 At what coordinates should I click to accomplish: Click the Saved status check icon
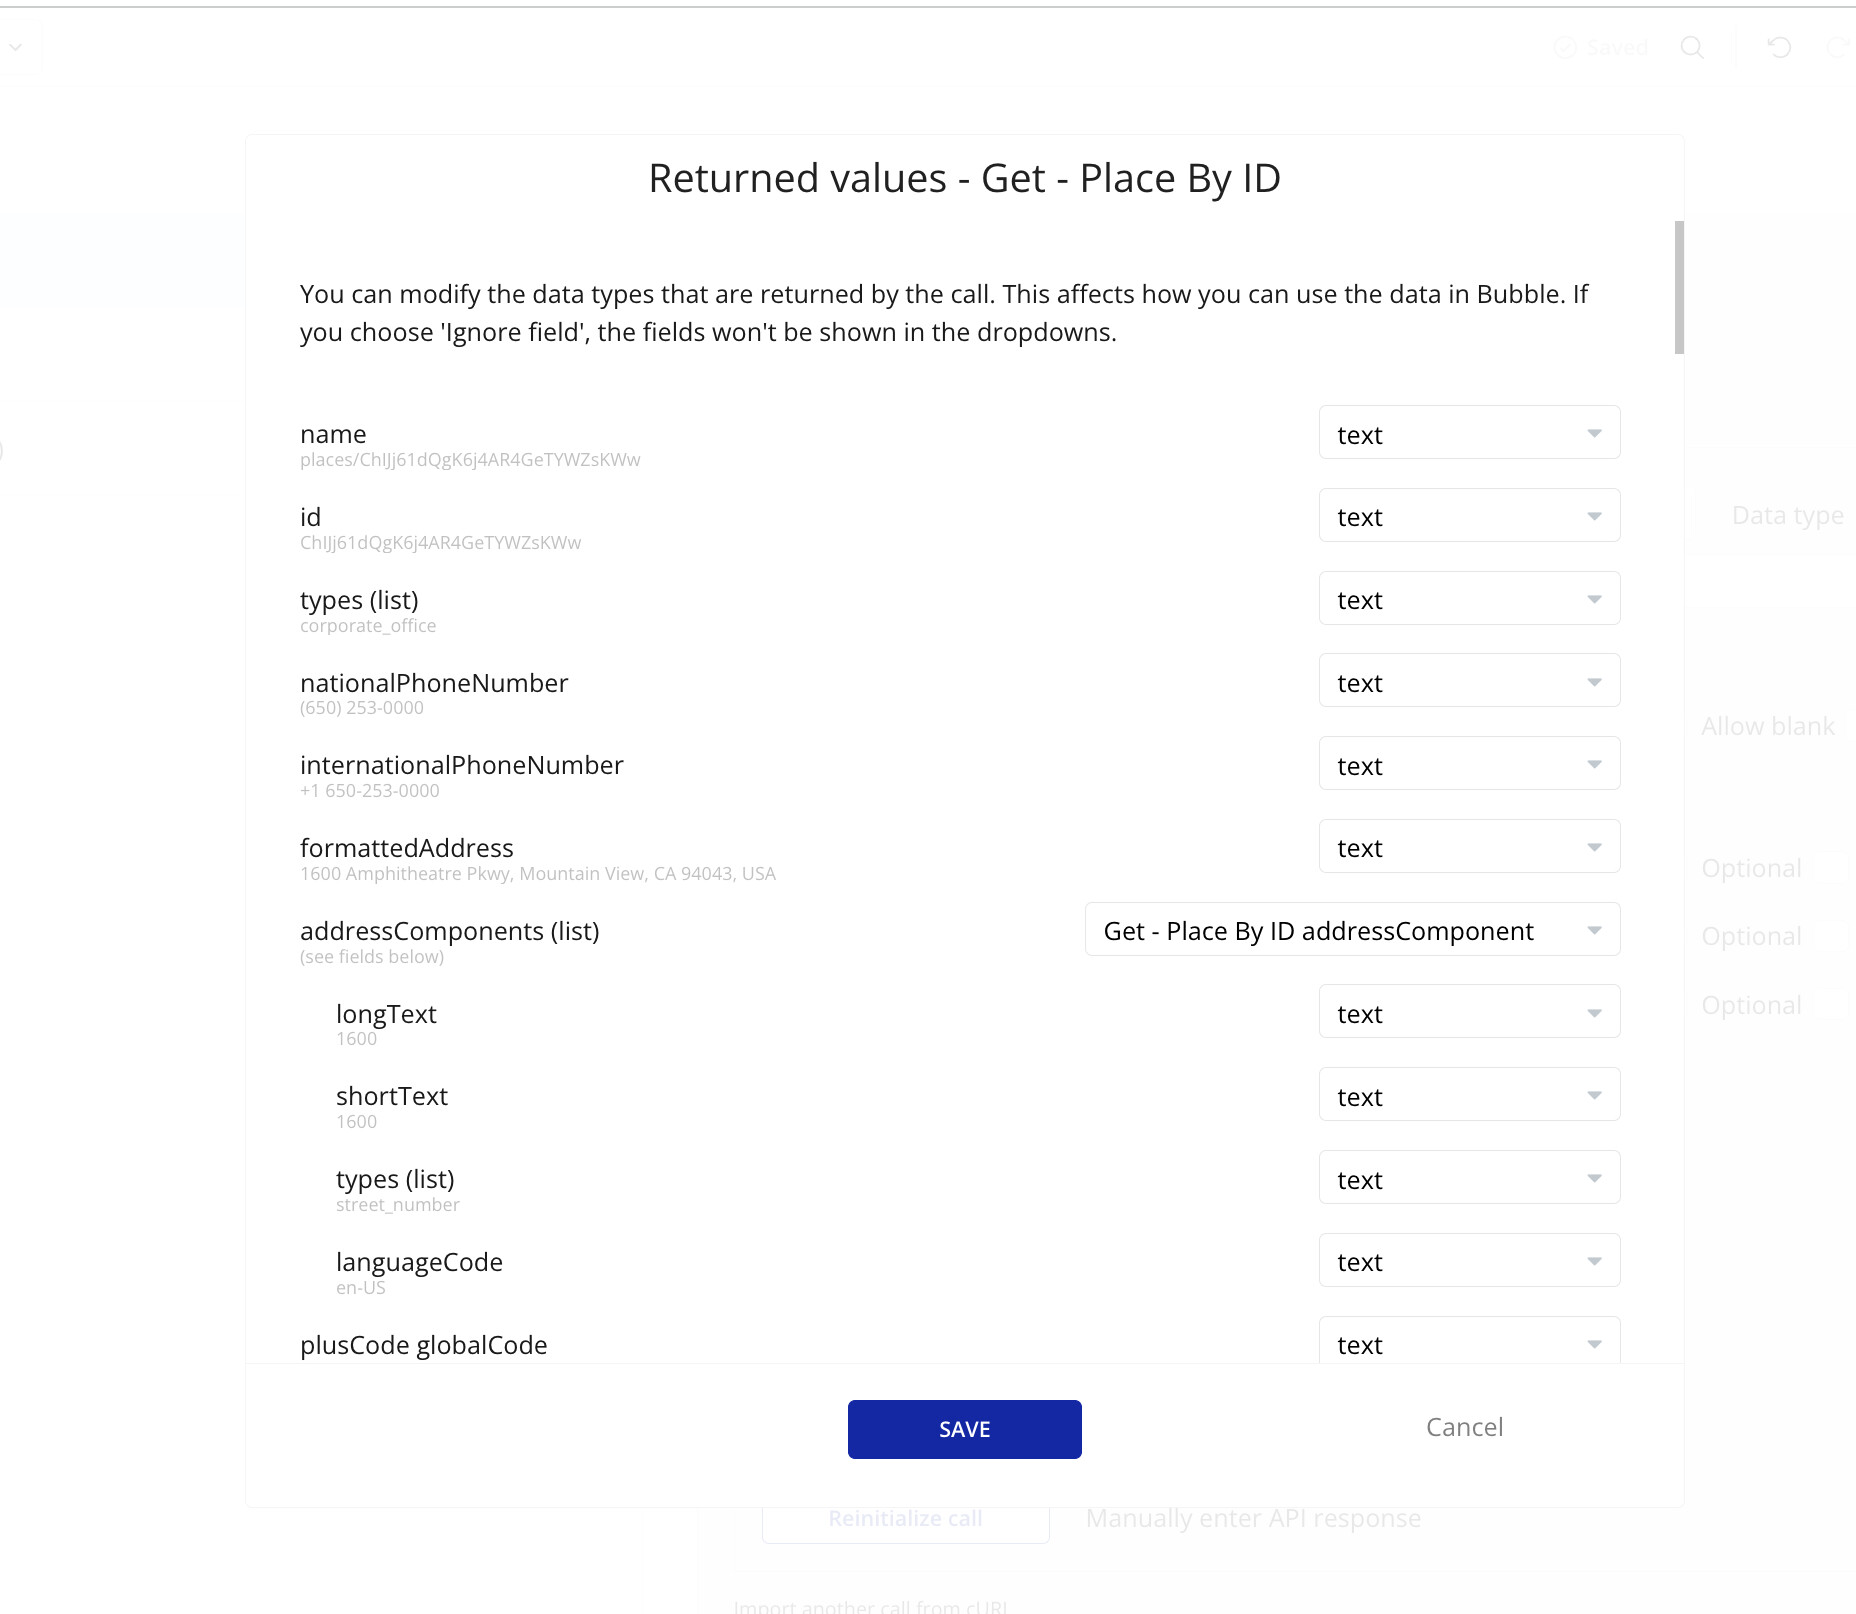click(1565, 47)
